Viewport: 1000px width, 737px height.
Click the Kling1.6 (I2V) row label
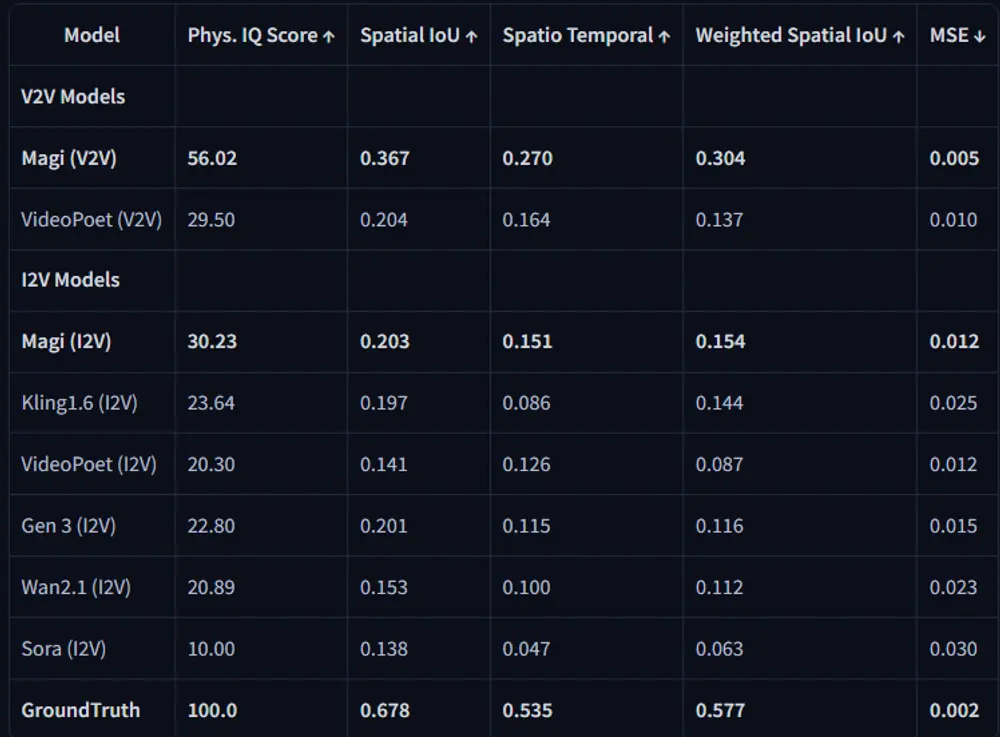click(x=80, y=403)
